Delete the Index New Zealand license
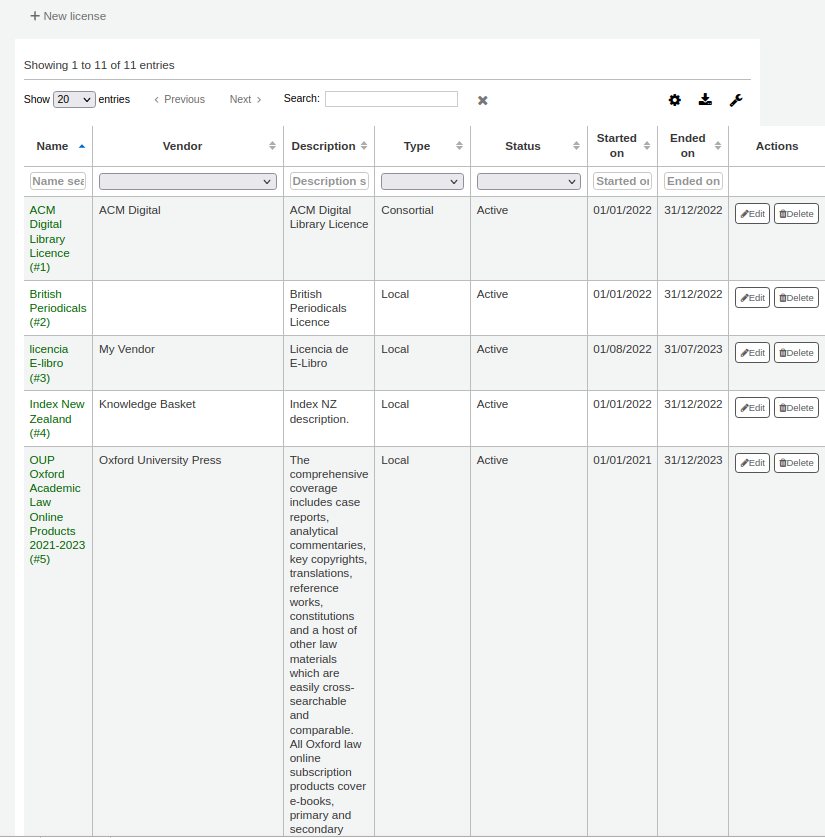 click(796, 408)
